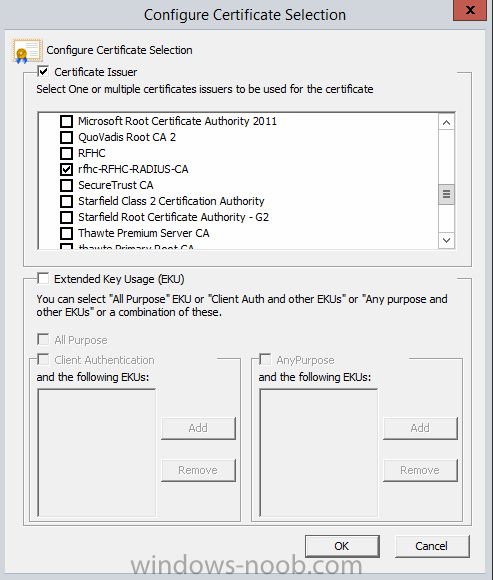Check Starfield Class 2 Certification Authority
This screenshot has width=493, height=580.
pos(67,201)
